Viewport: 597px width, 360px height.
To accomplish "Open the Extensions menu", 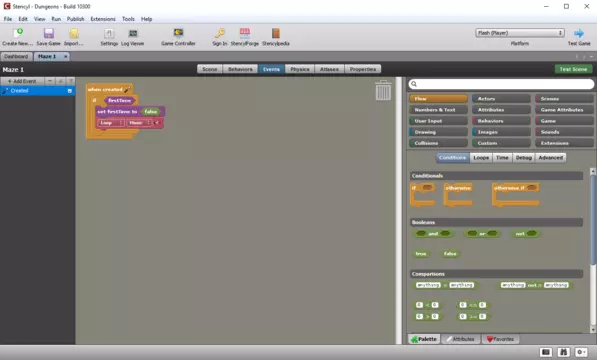I will pyautogui.click(x=103, y=19).
